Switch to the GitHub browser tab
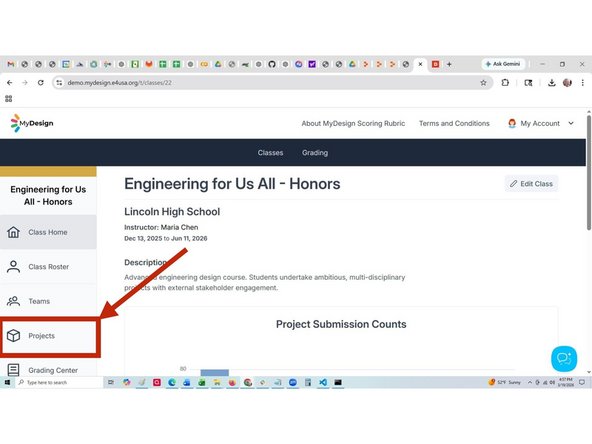 [272, 64]
